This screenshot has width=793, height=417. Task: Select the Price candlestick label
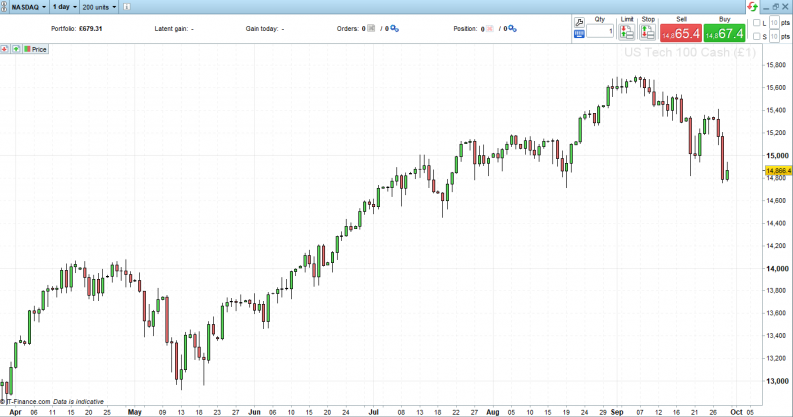(x=35, y=49)
